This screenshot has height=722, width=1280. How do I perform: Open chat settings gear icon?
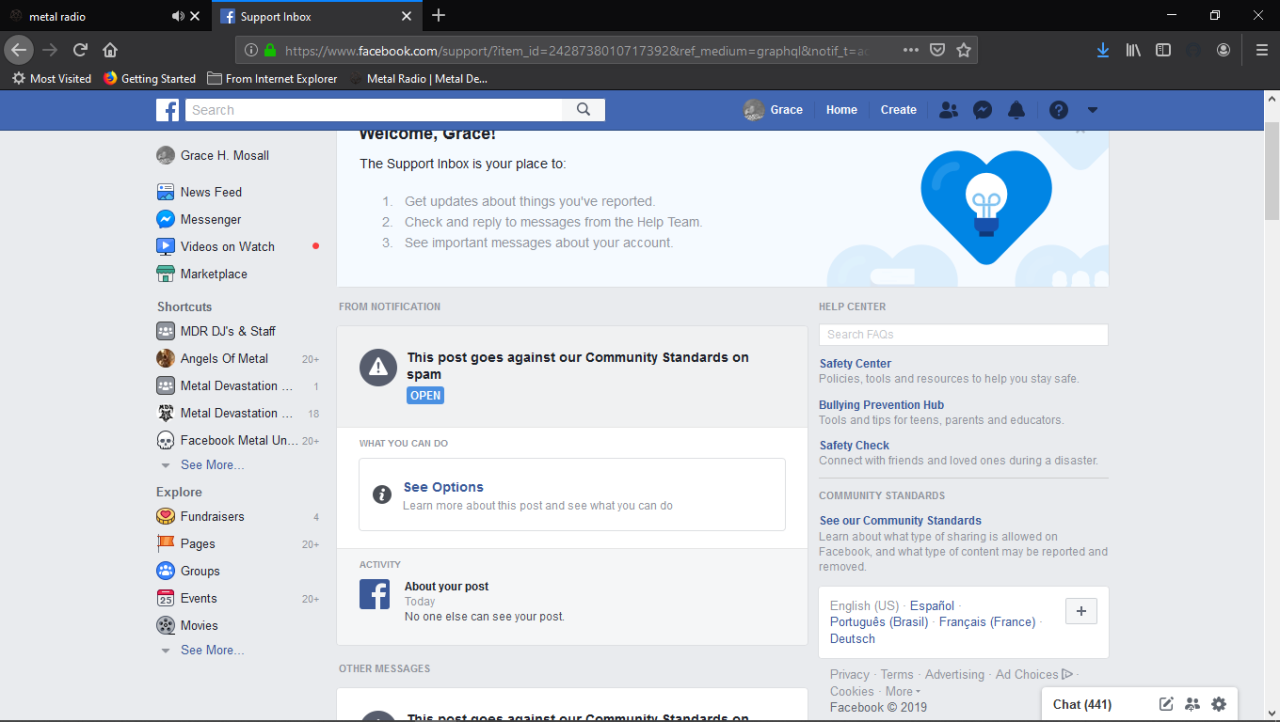[x=1218, y=704]
